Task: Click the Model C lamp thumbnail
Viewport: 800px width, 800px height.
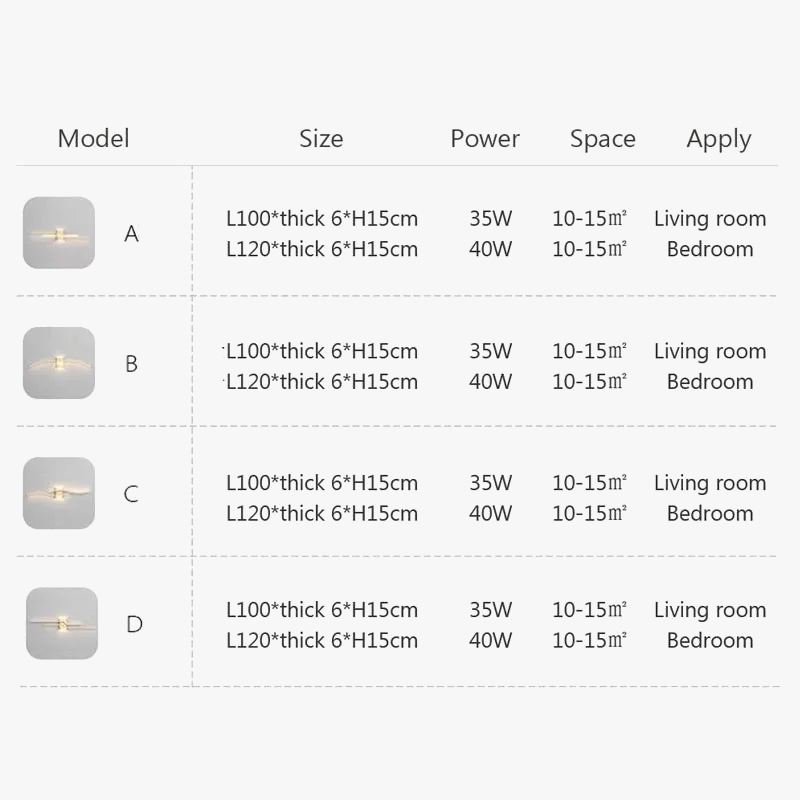Action: [x=59, y=493]
